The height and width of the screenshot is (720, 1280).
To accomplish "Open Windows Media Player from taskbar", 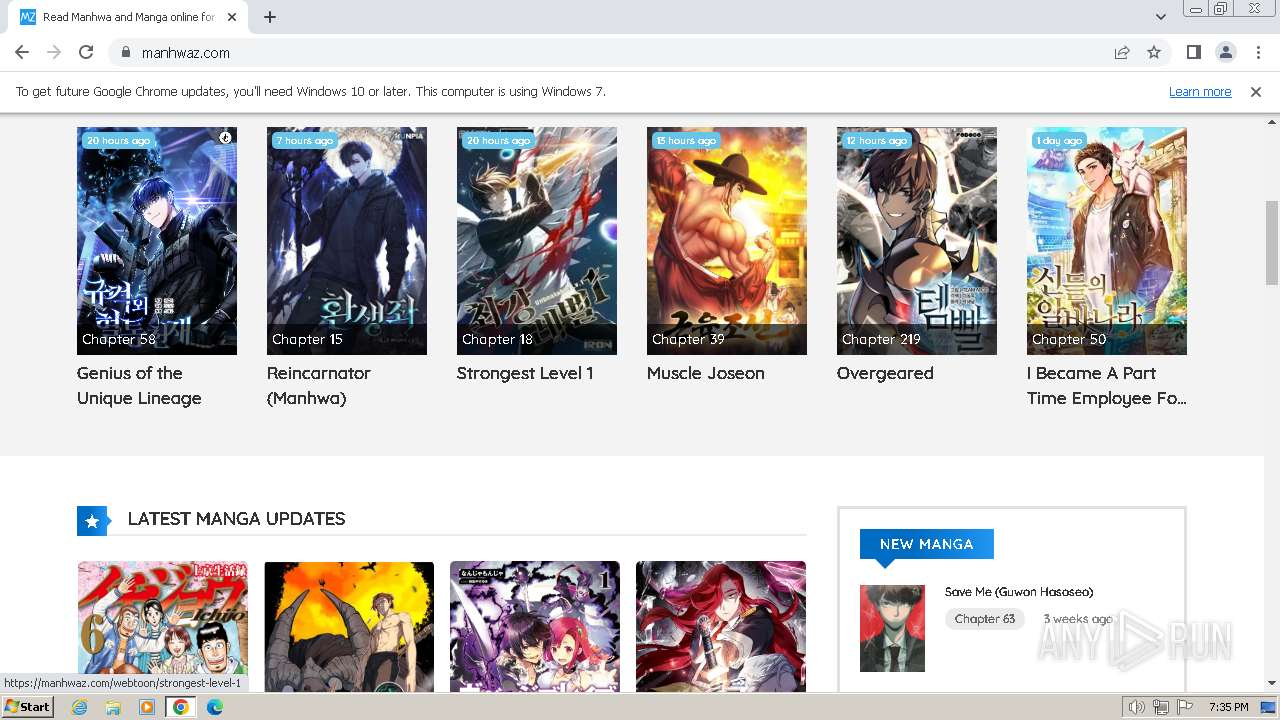I will 147,707.
